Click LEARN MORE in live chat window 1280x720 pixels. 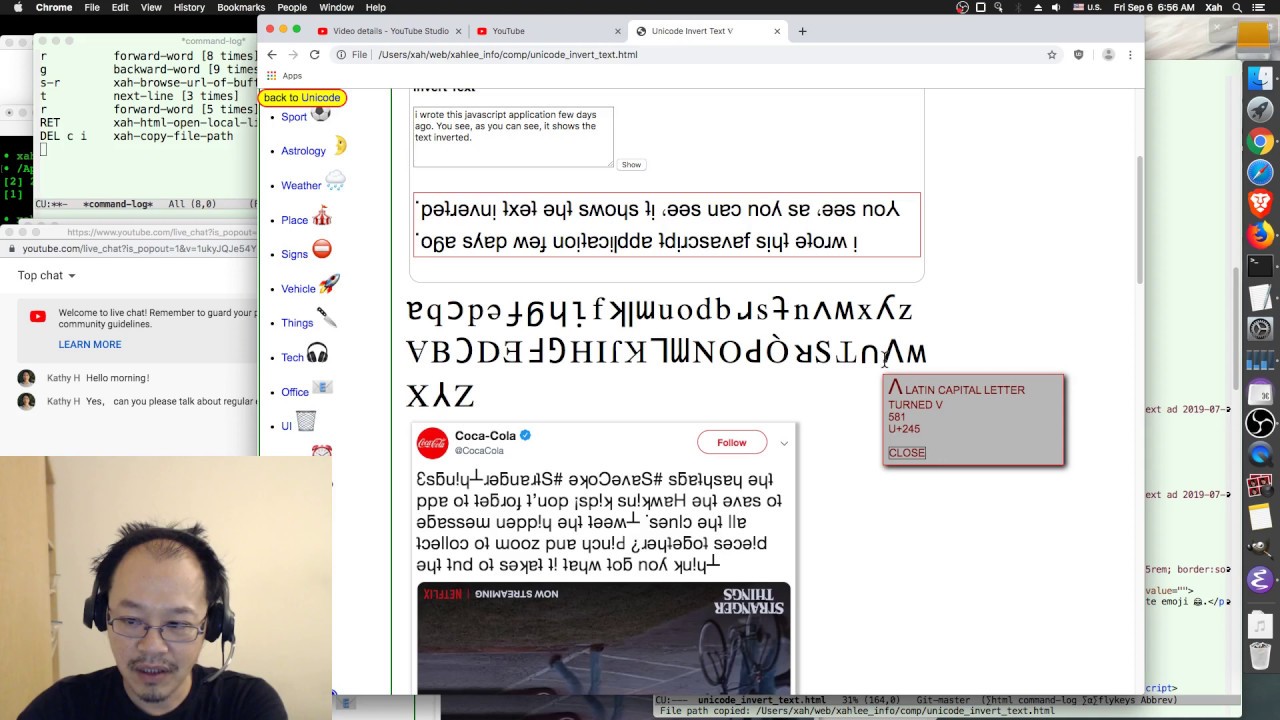[89, 344]
